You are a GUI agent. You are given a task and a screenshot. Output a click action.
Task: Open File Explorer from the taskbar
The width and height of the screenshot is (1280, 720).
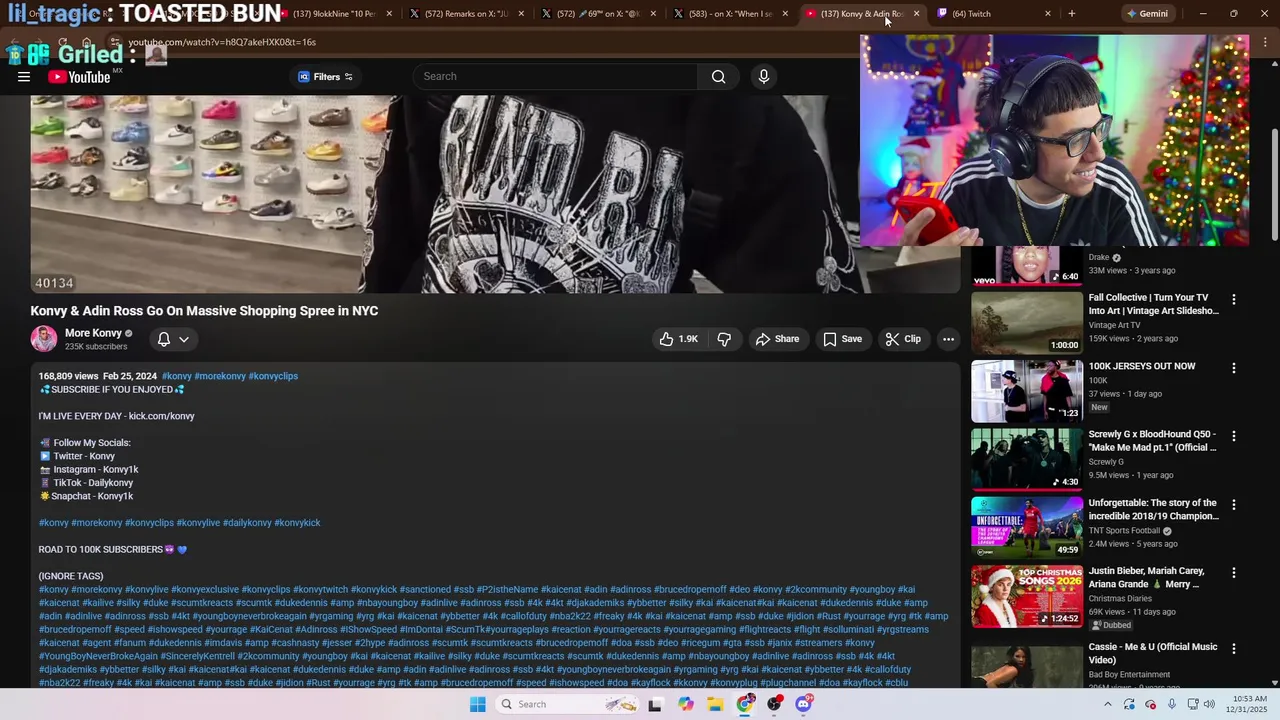(x=715, y=704)
